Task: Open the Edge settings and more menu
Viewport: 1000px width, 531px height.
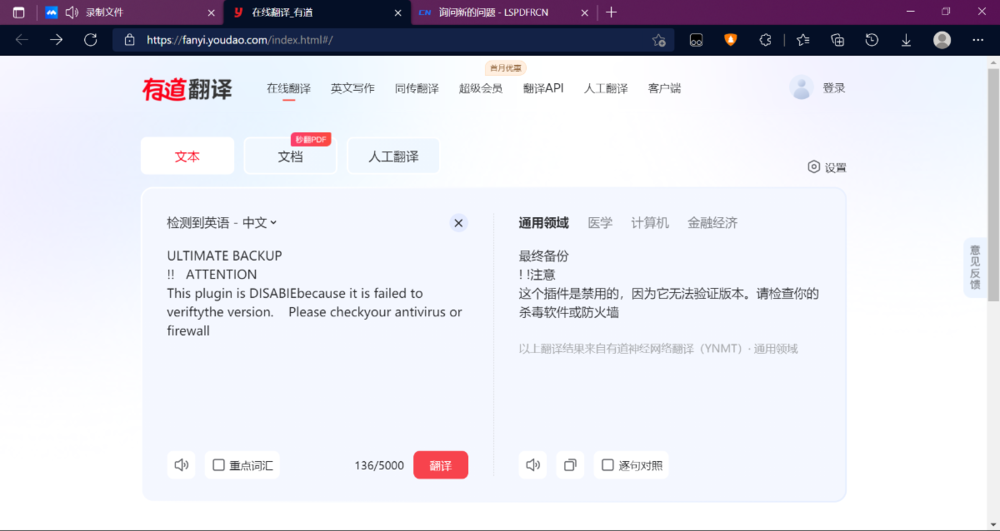Action: pos(978,40)
